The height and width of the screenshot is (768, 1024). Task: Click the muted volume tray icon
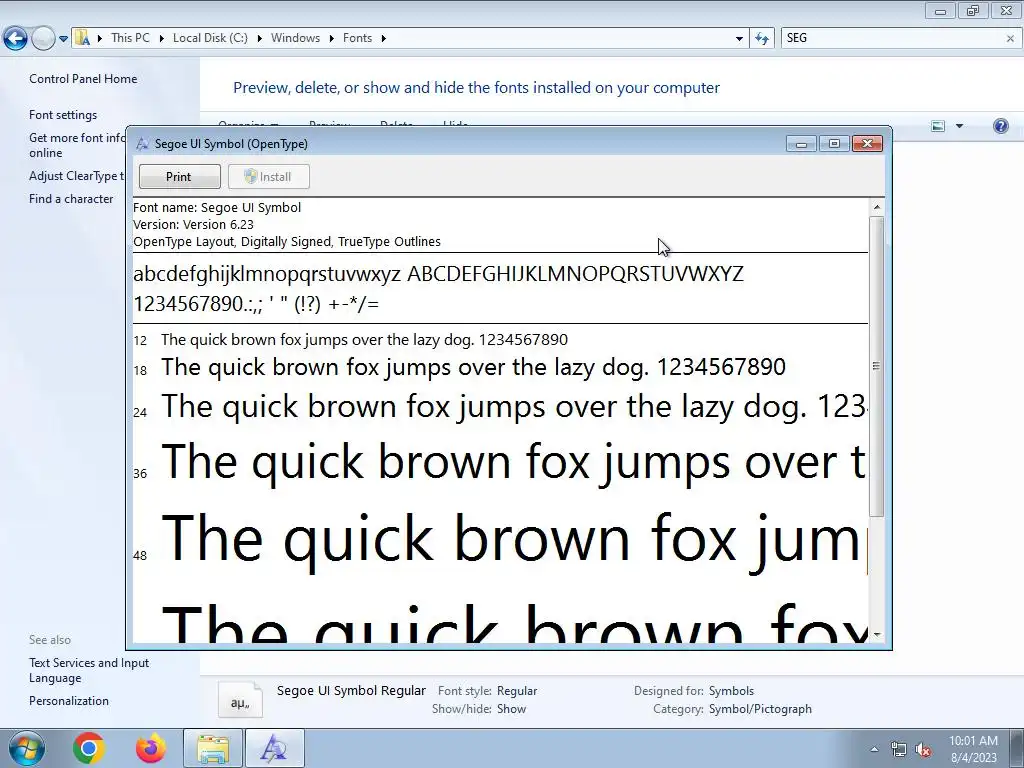(923, 749)
